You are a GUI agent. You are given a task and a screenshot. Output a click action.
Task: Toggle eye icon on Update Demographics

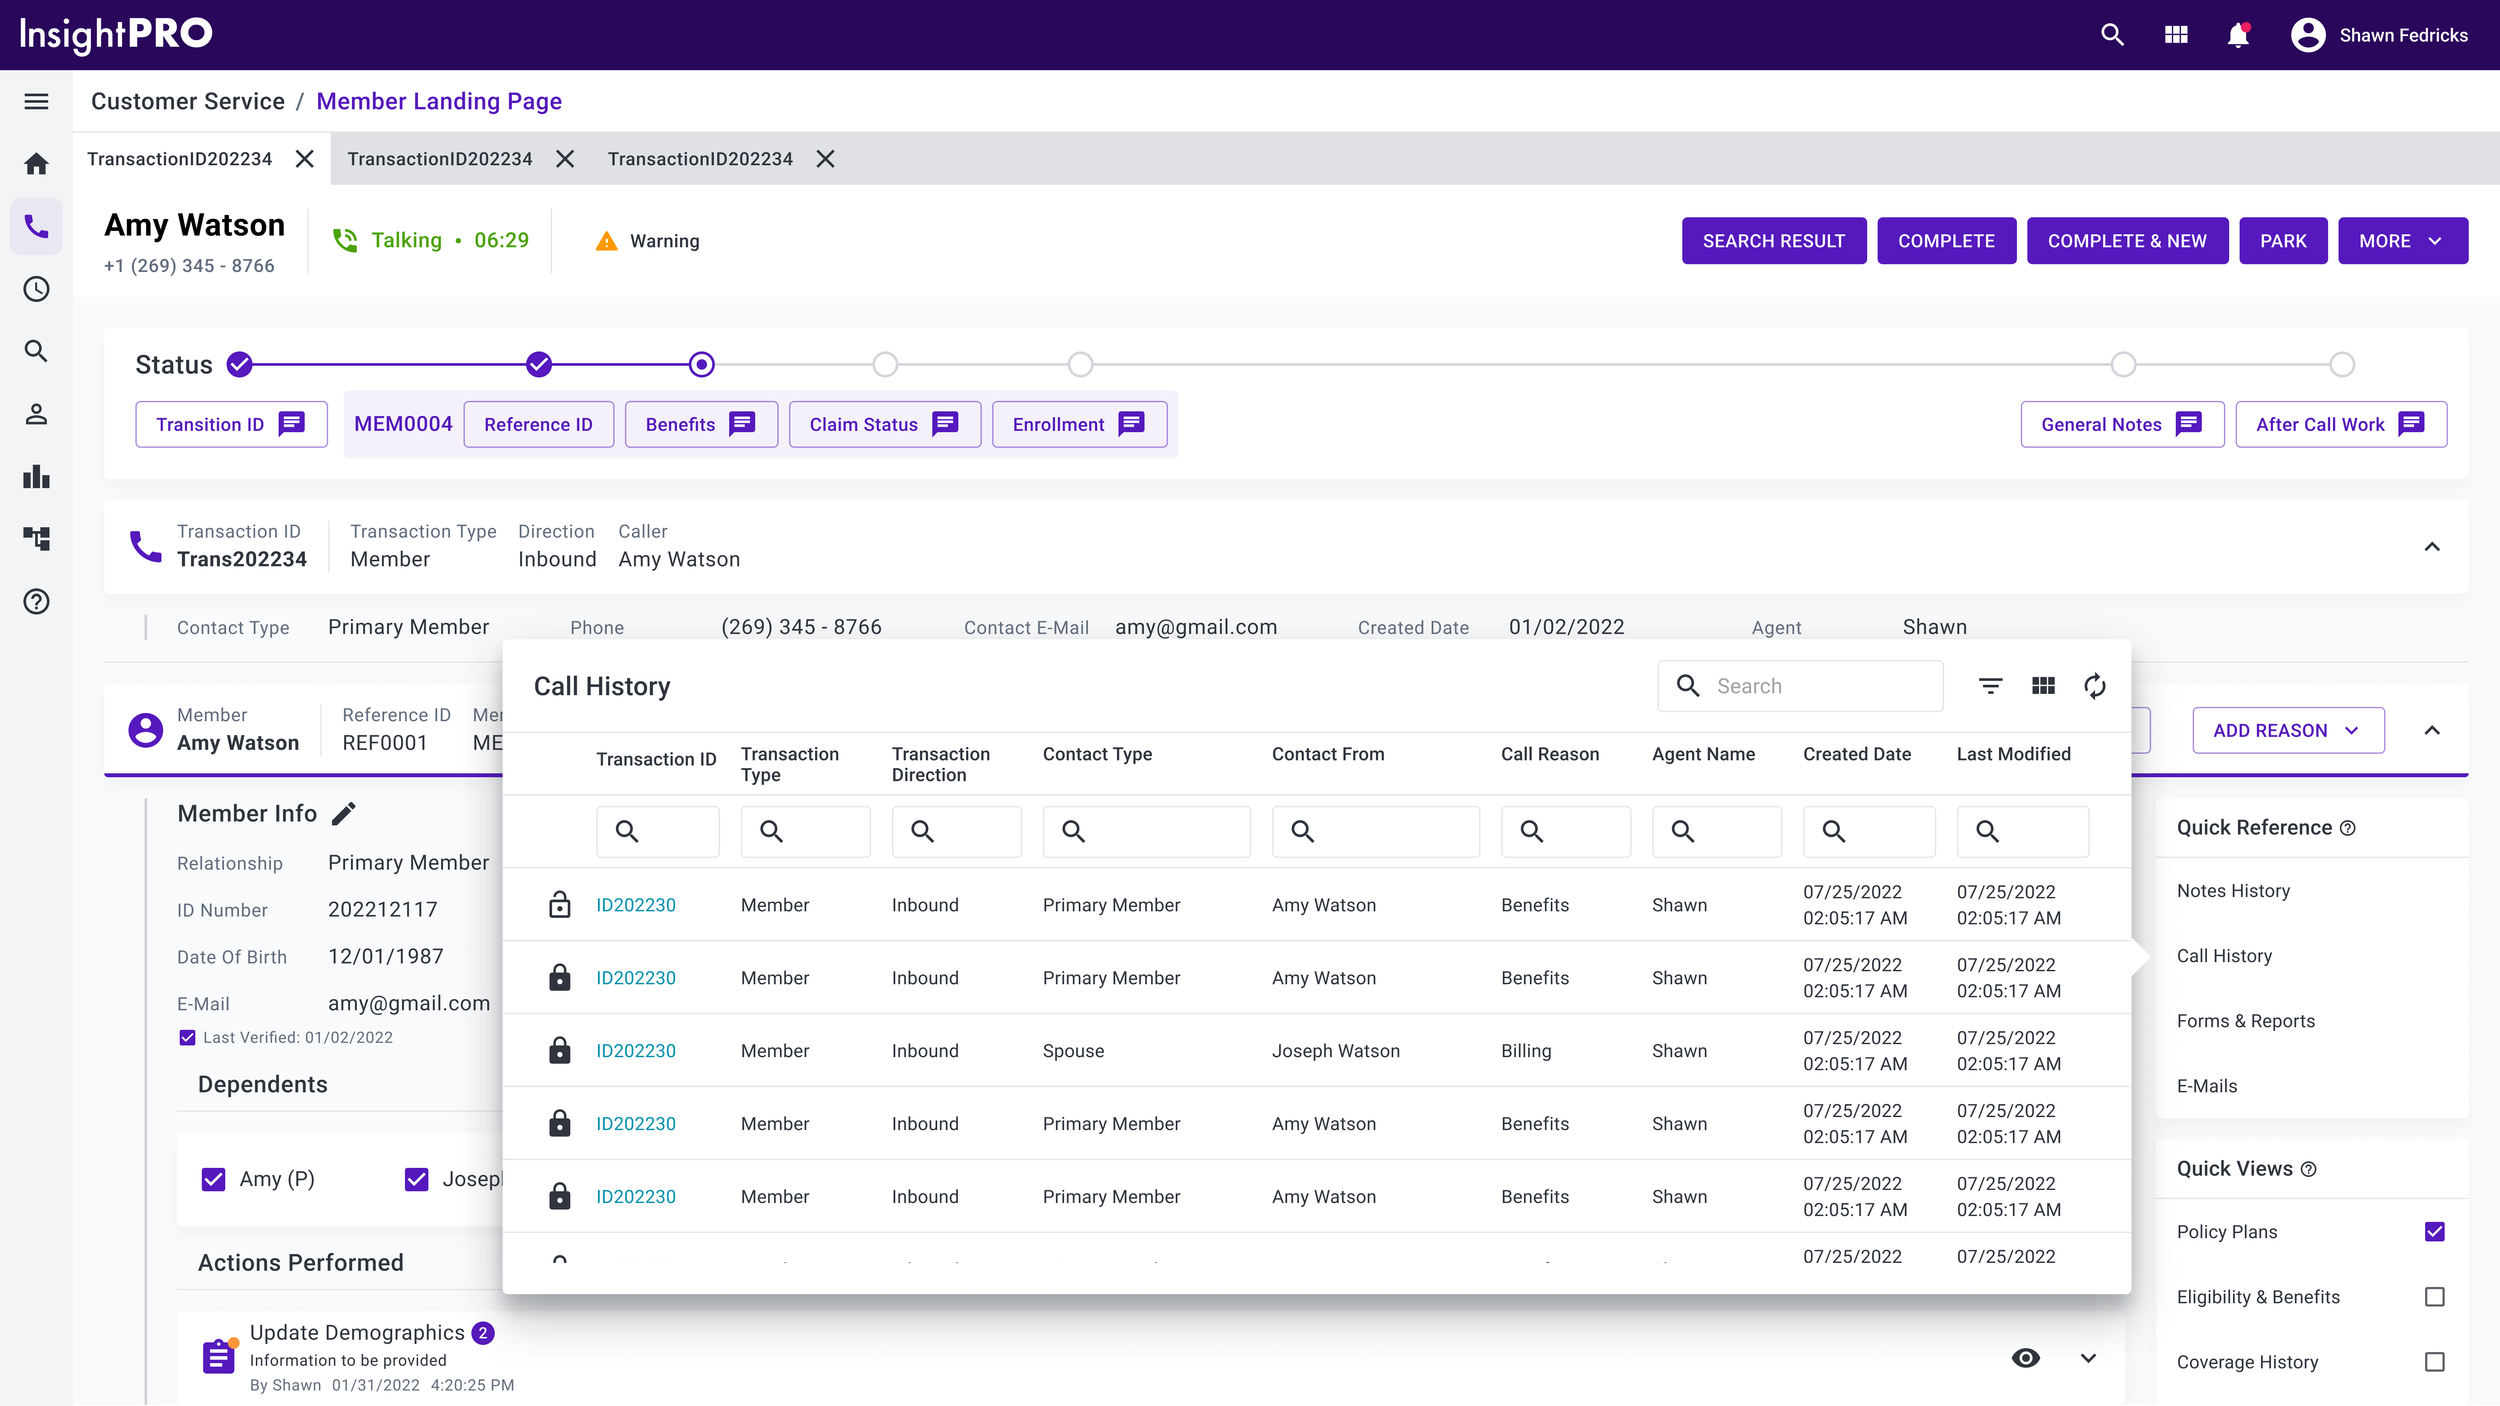pyautogui.click(x=2025, y=1358)
